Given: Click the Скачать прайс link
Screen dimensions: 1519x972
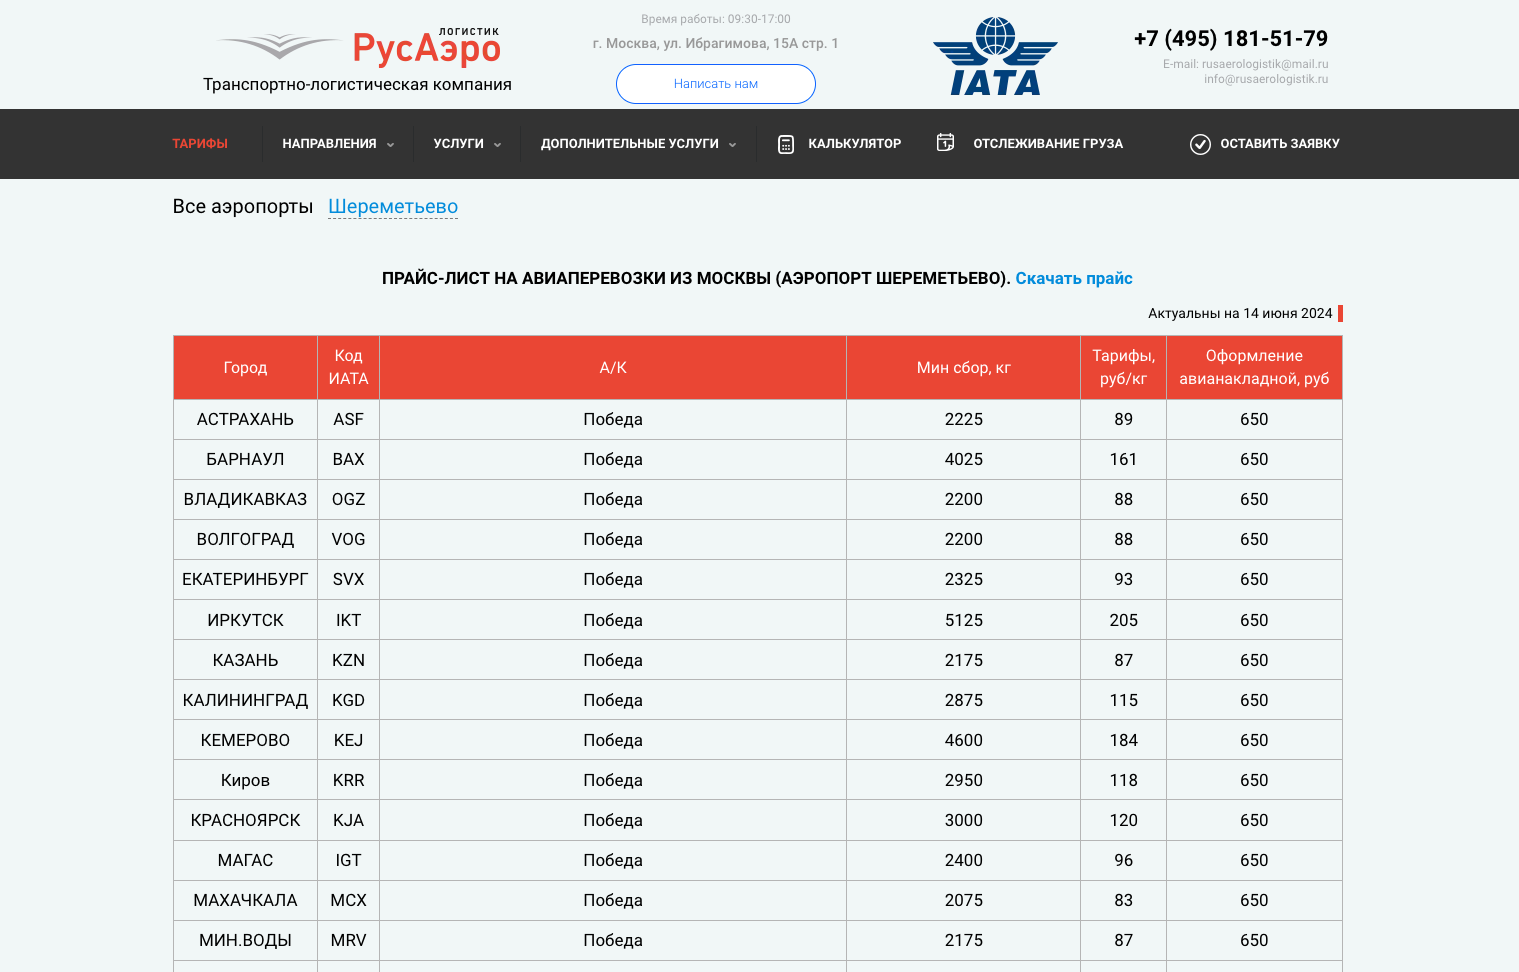Looking at the screenshot, I should pyautogui.click(x=1073, y=278).
